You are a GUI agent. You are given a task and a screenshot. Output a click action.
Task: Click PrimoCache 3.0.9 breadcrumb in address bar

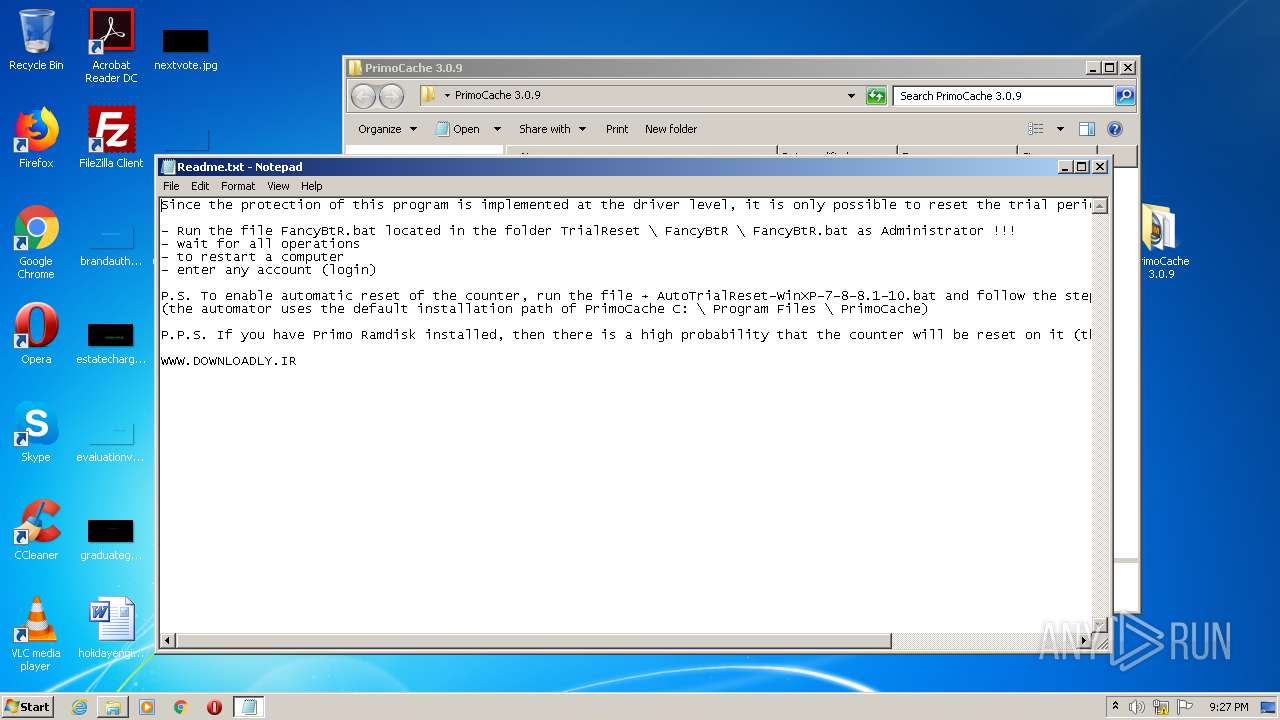click(497, 96)
